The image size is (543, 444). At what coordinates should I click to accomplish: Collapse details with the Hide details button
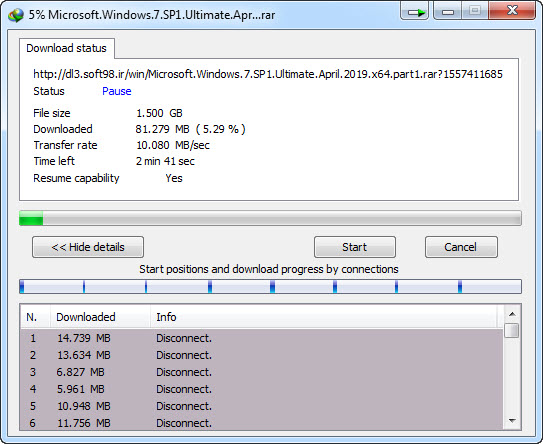[x=88, y=247]
